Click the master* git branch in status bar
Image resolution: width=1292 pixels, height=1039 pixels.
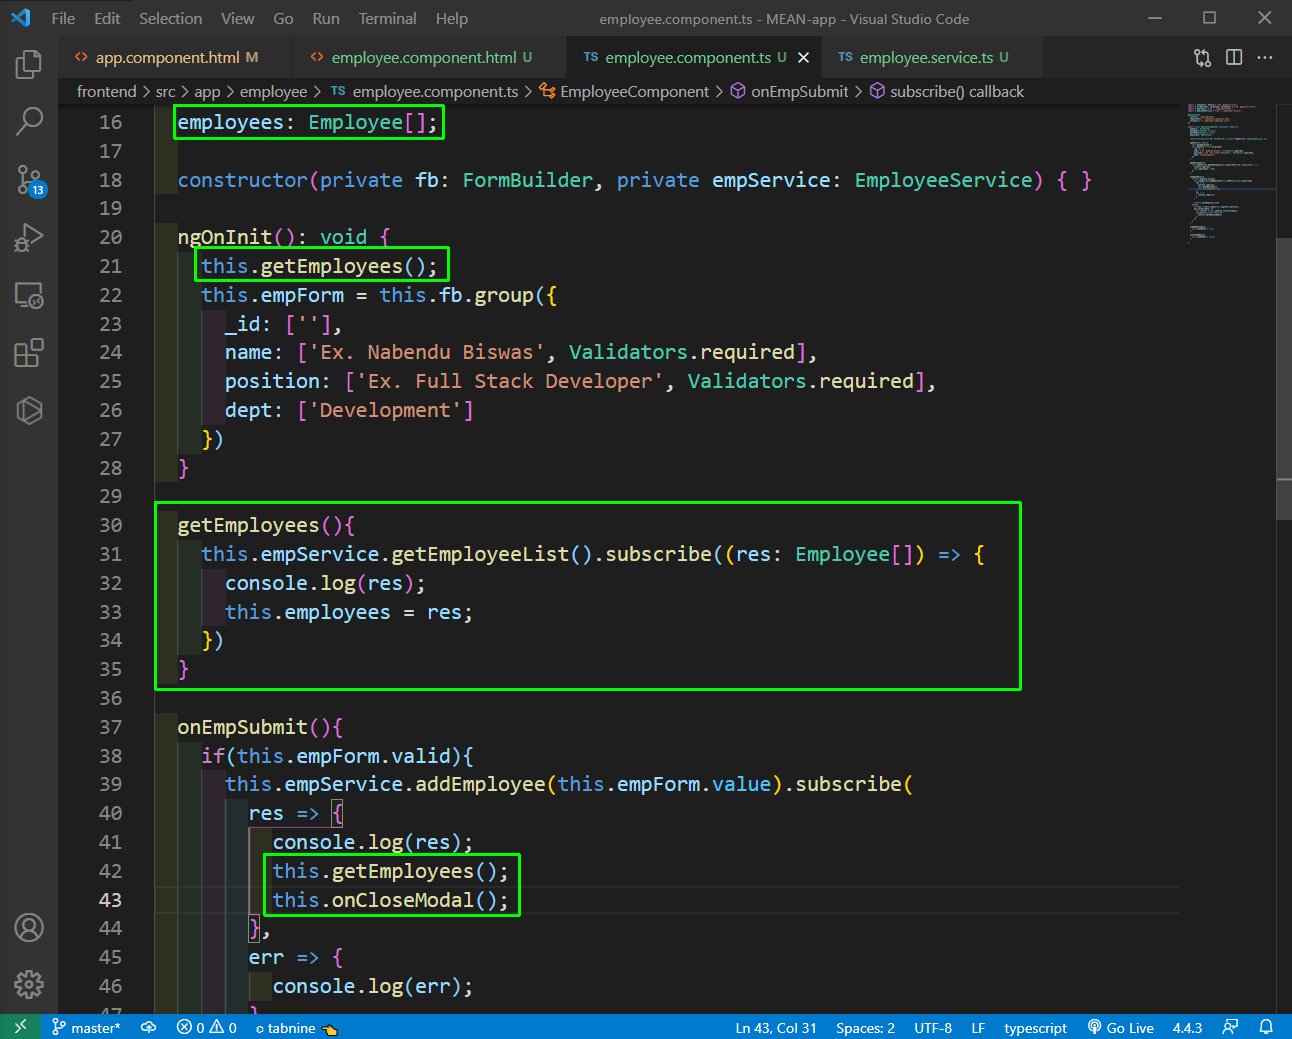tap(86, 1027)
